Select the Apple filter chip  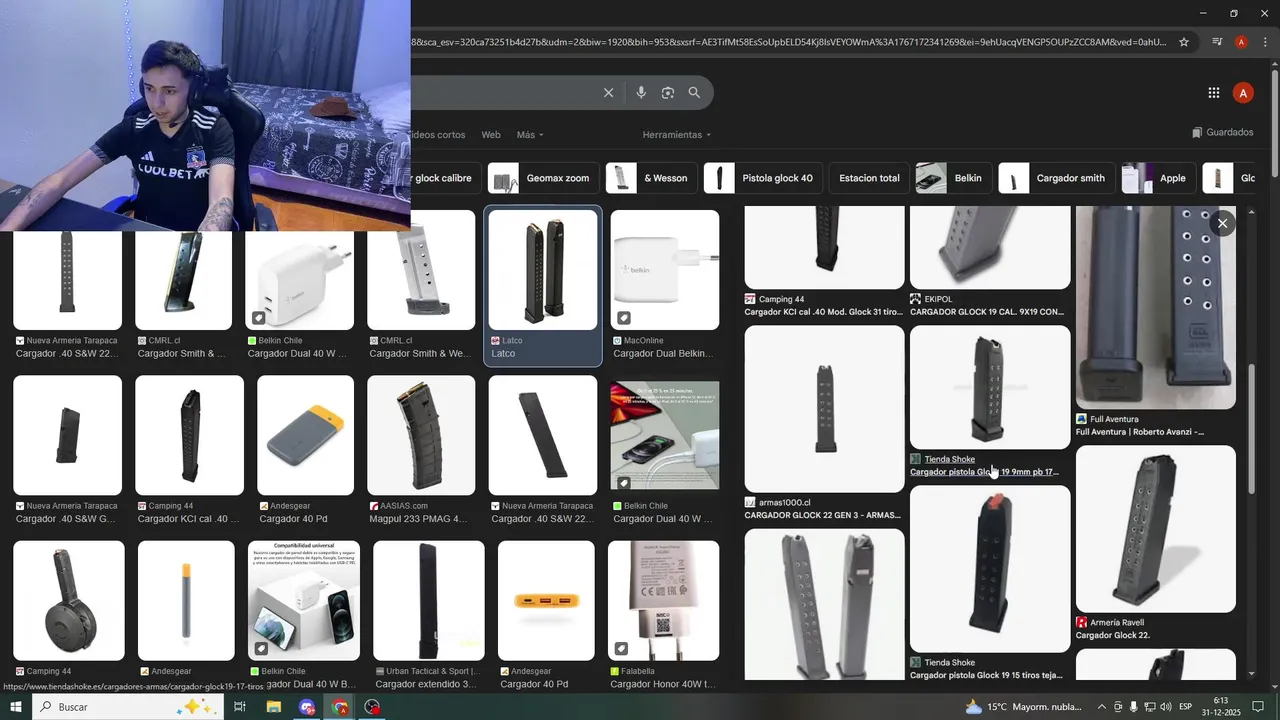coord(1158,178)
